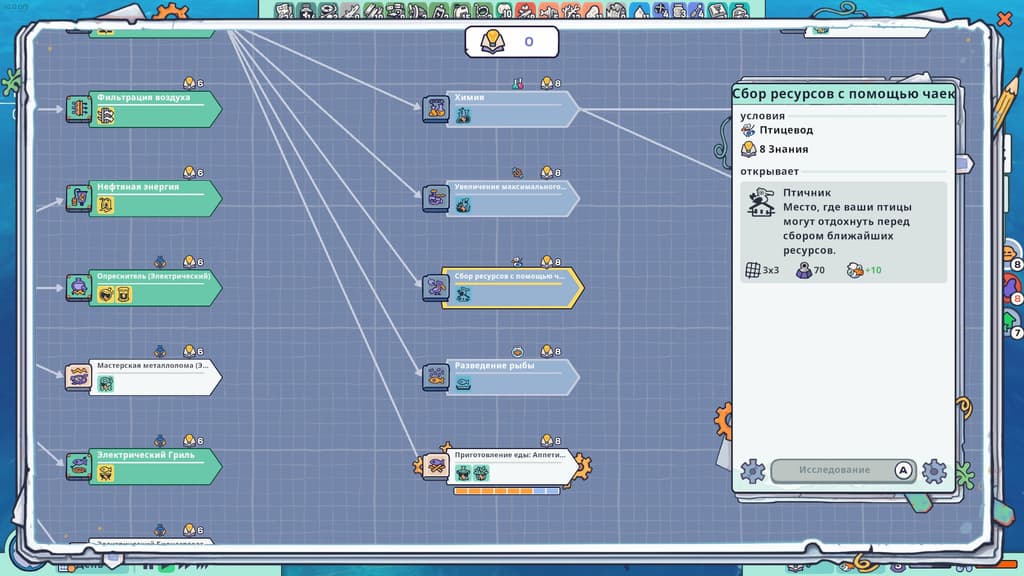Click the knowledge points counter at top
The width and height of the screenshot is (1024, 576).
(512, 42)
